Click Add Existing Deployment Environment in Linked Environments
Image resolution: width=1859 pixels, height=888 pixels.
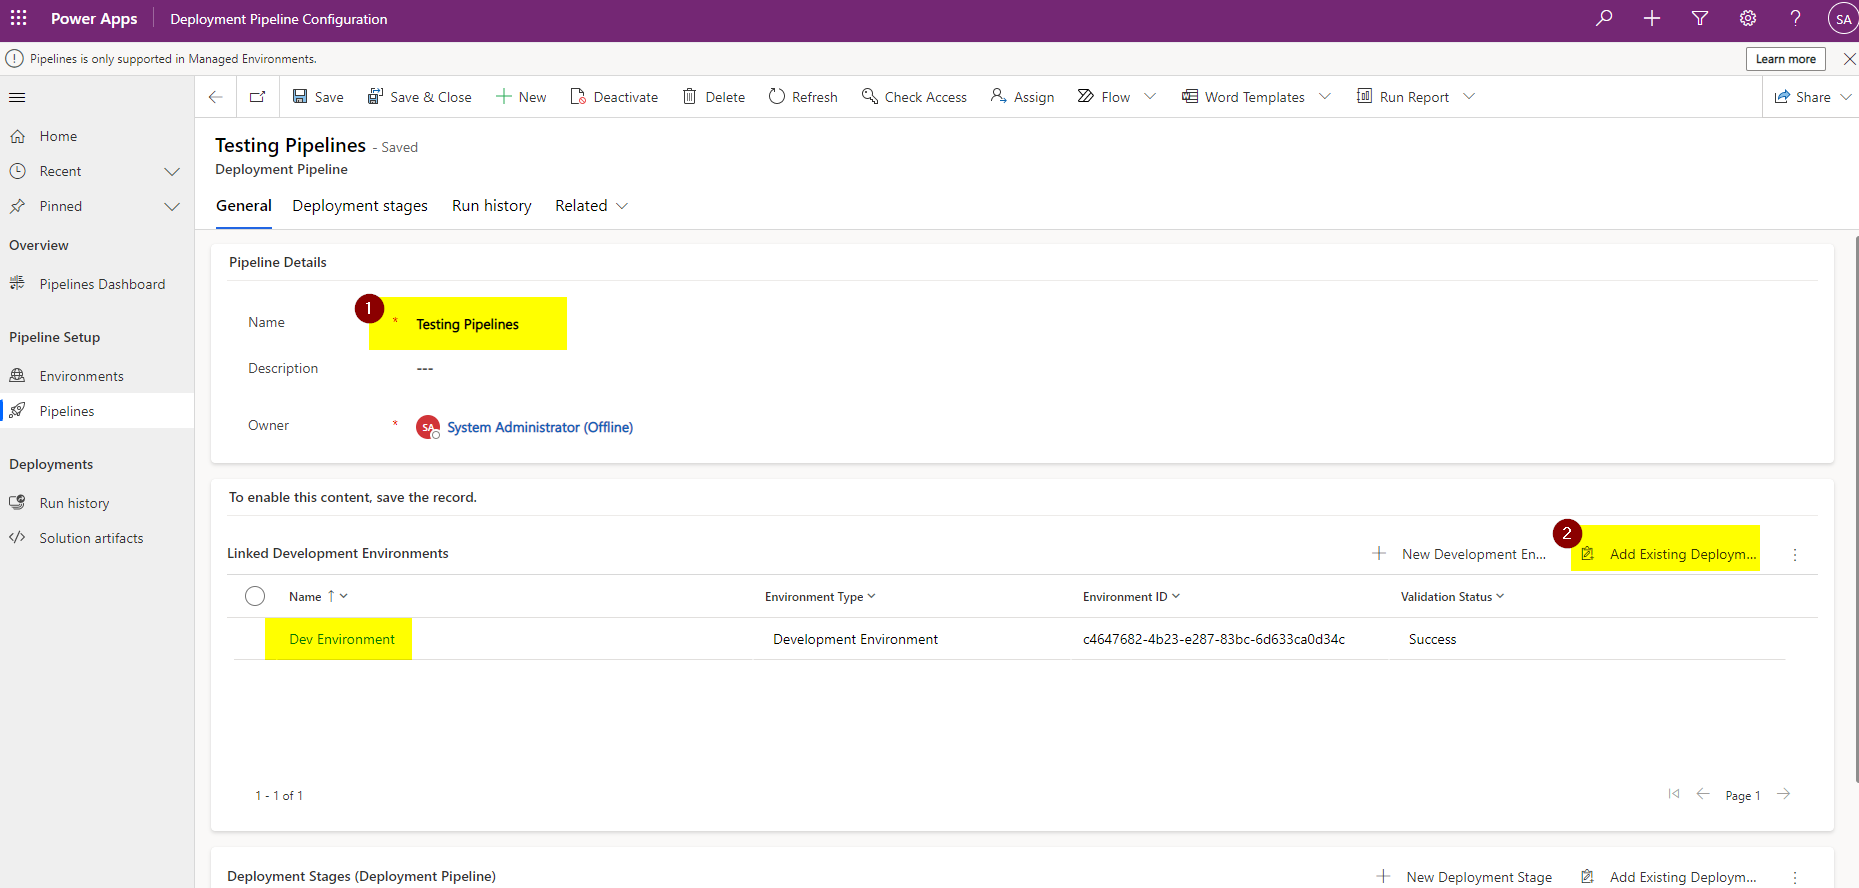click(1668, 554)
